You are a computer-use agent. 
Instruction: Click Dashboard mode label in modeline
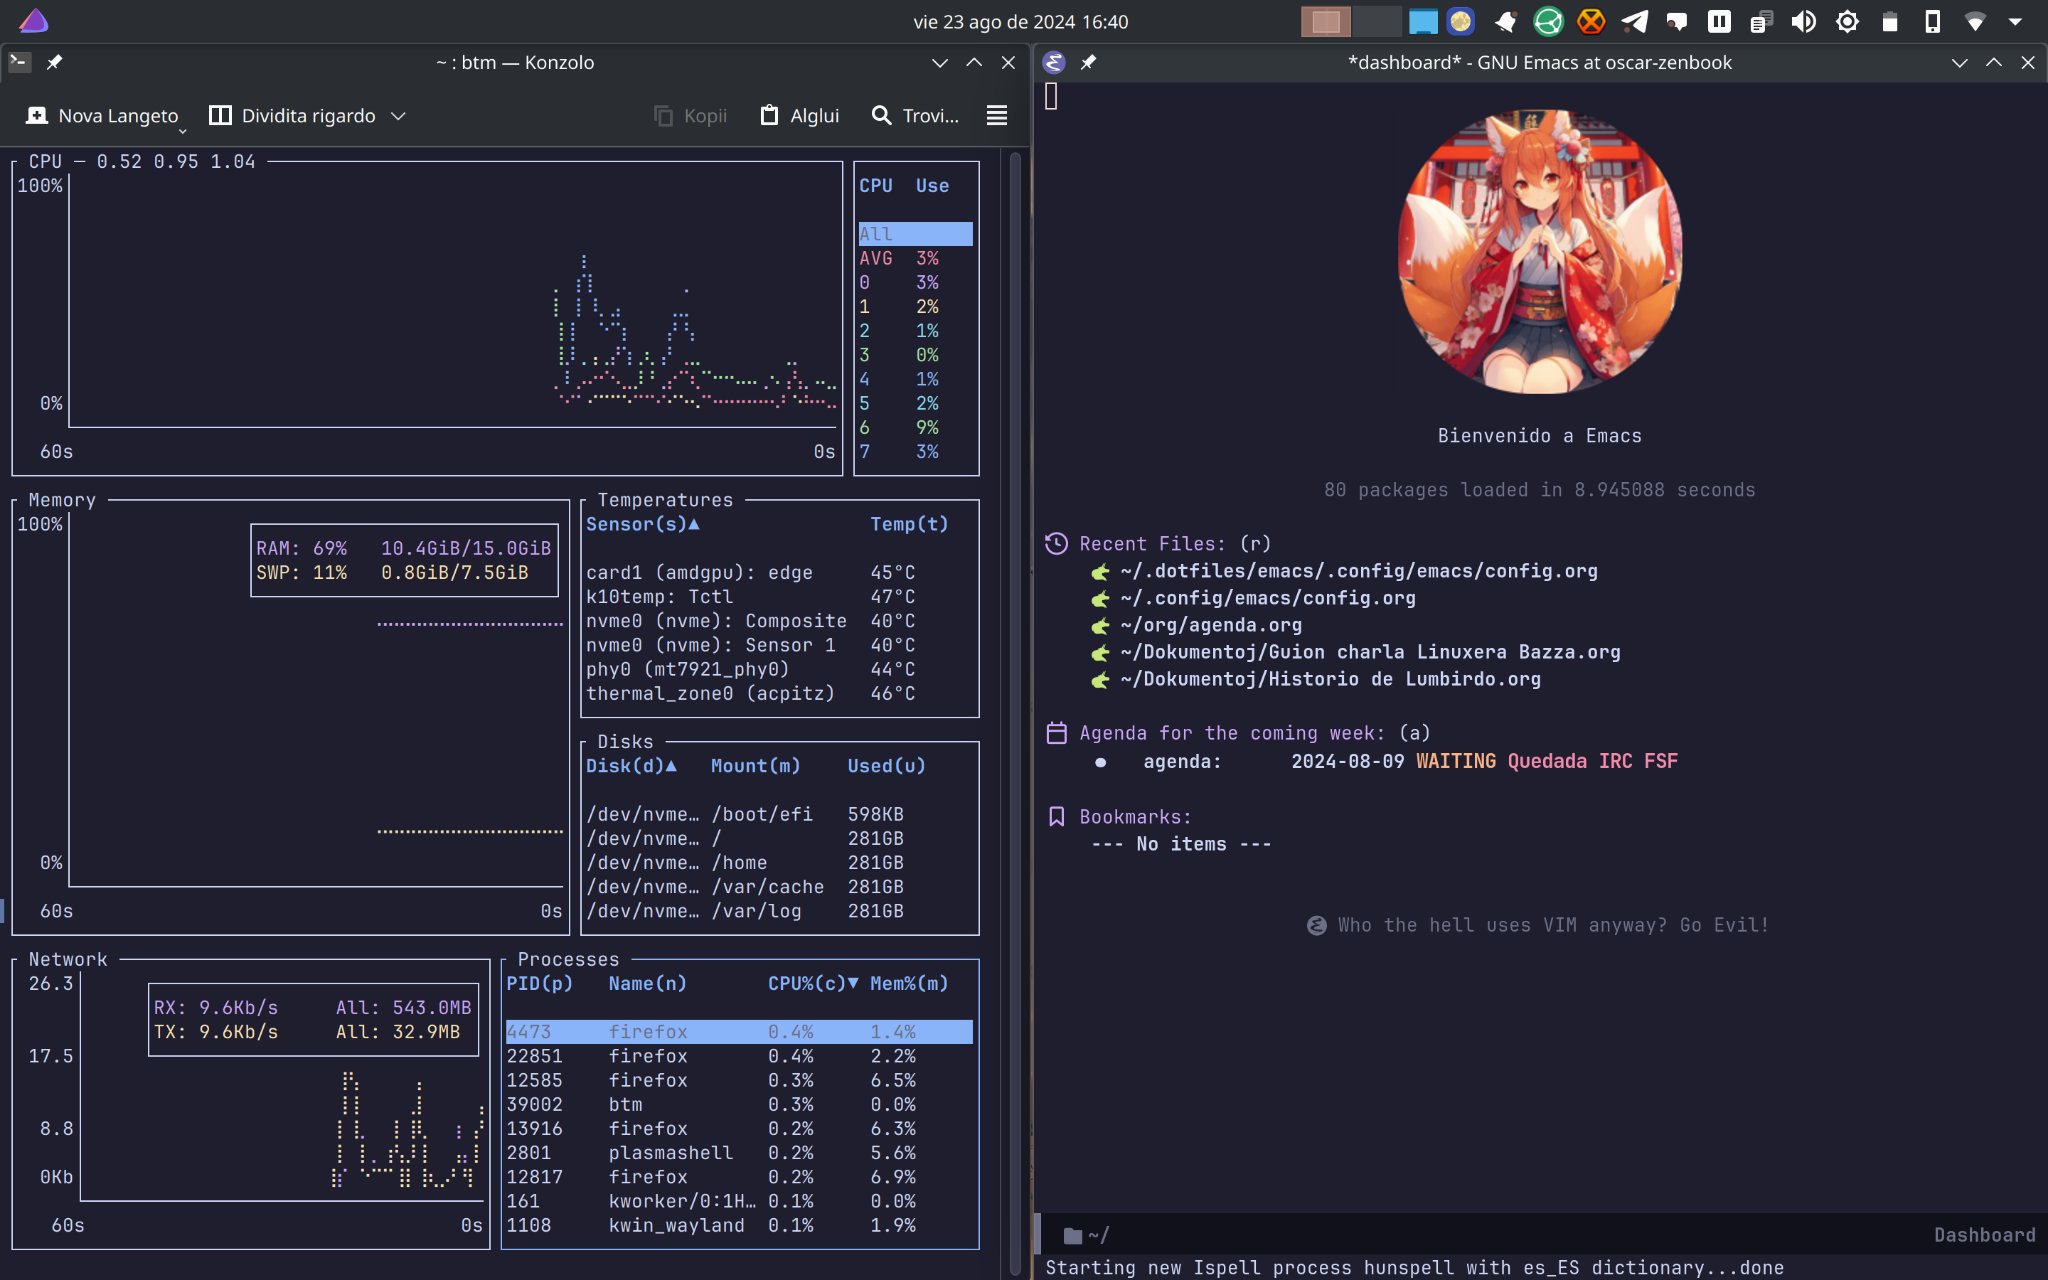coord(1984,1235)
